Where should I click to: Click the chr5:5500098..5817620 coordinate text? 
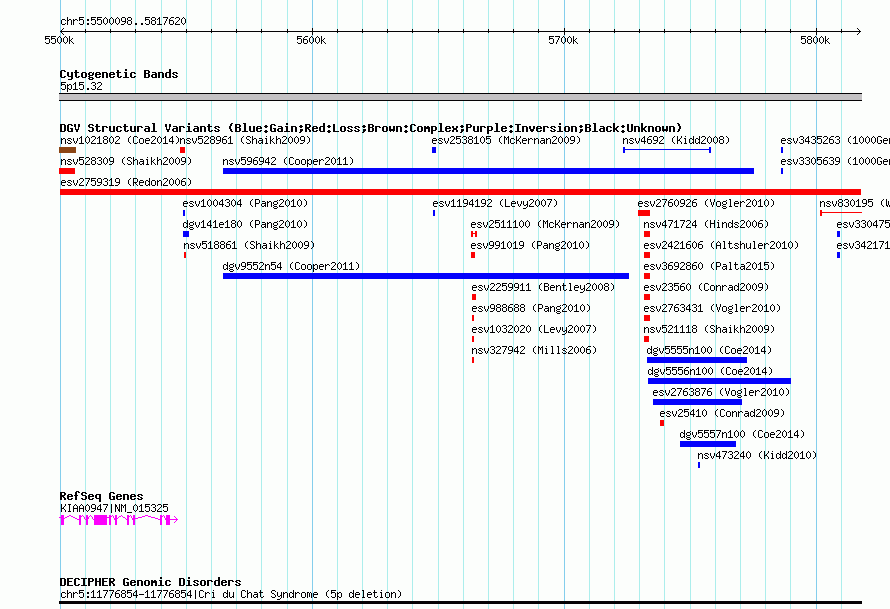click(123, 21)
